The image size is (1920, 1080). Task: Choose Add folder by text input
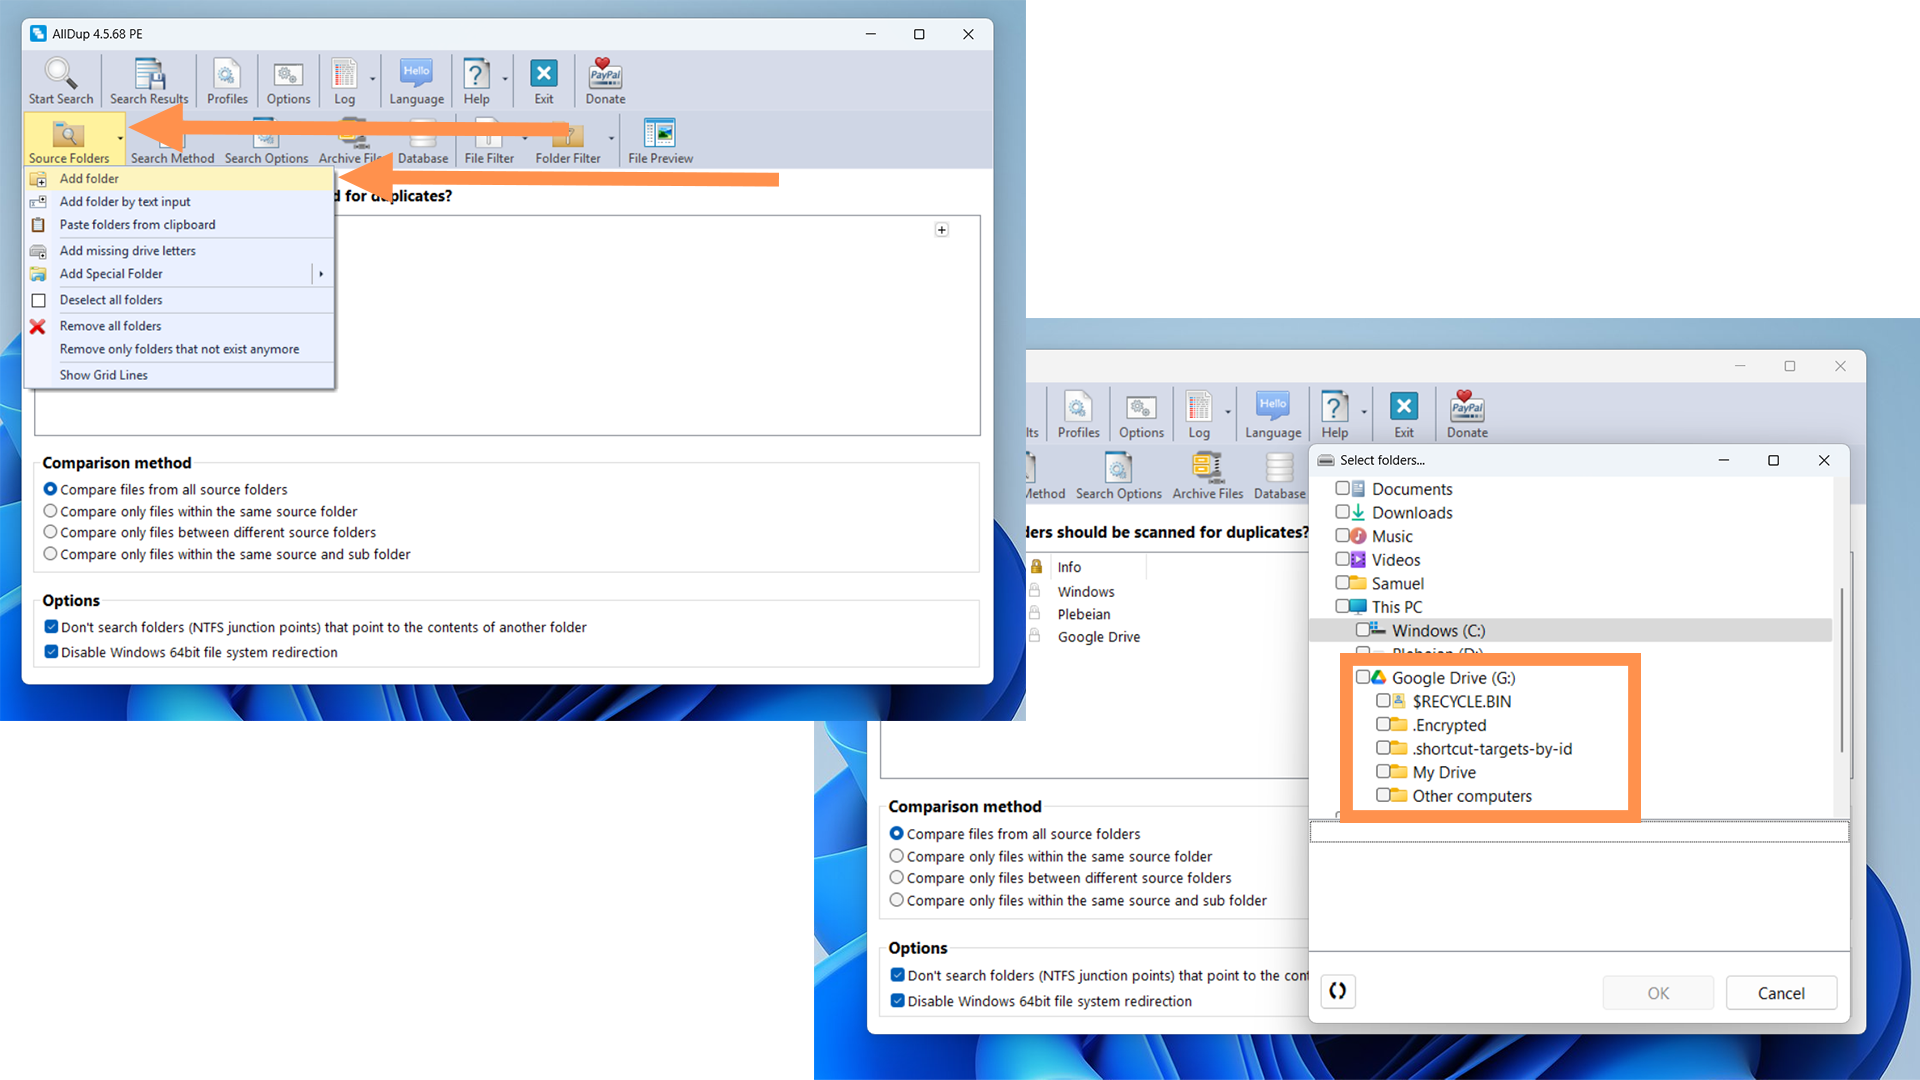coord(125,202)
